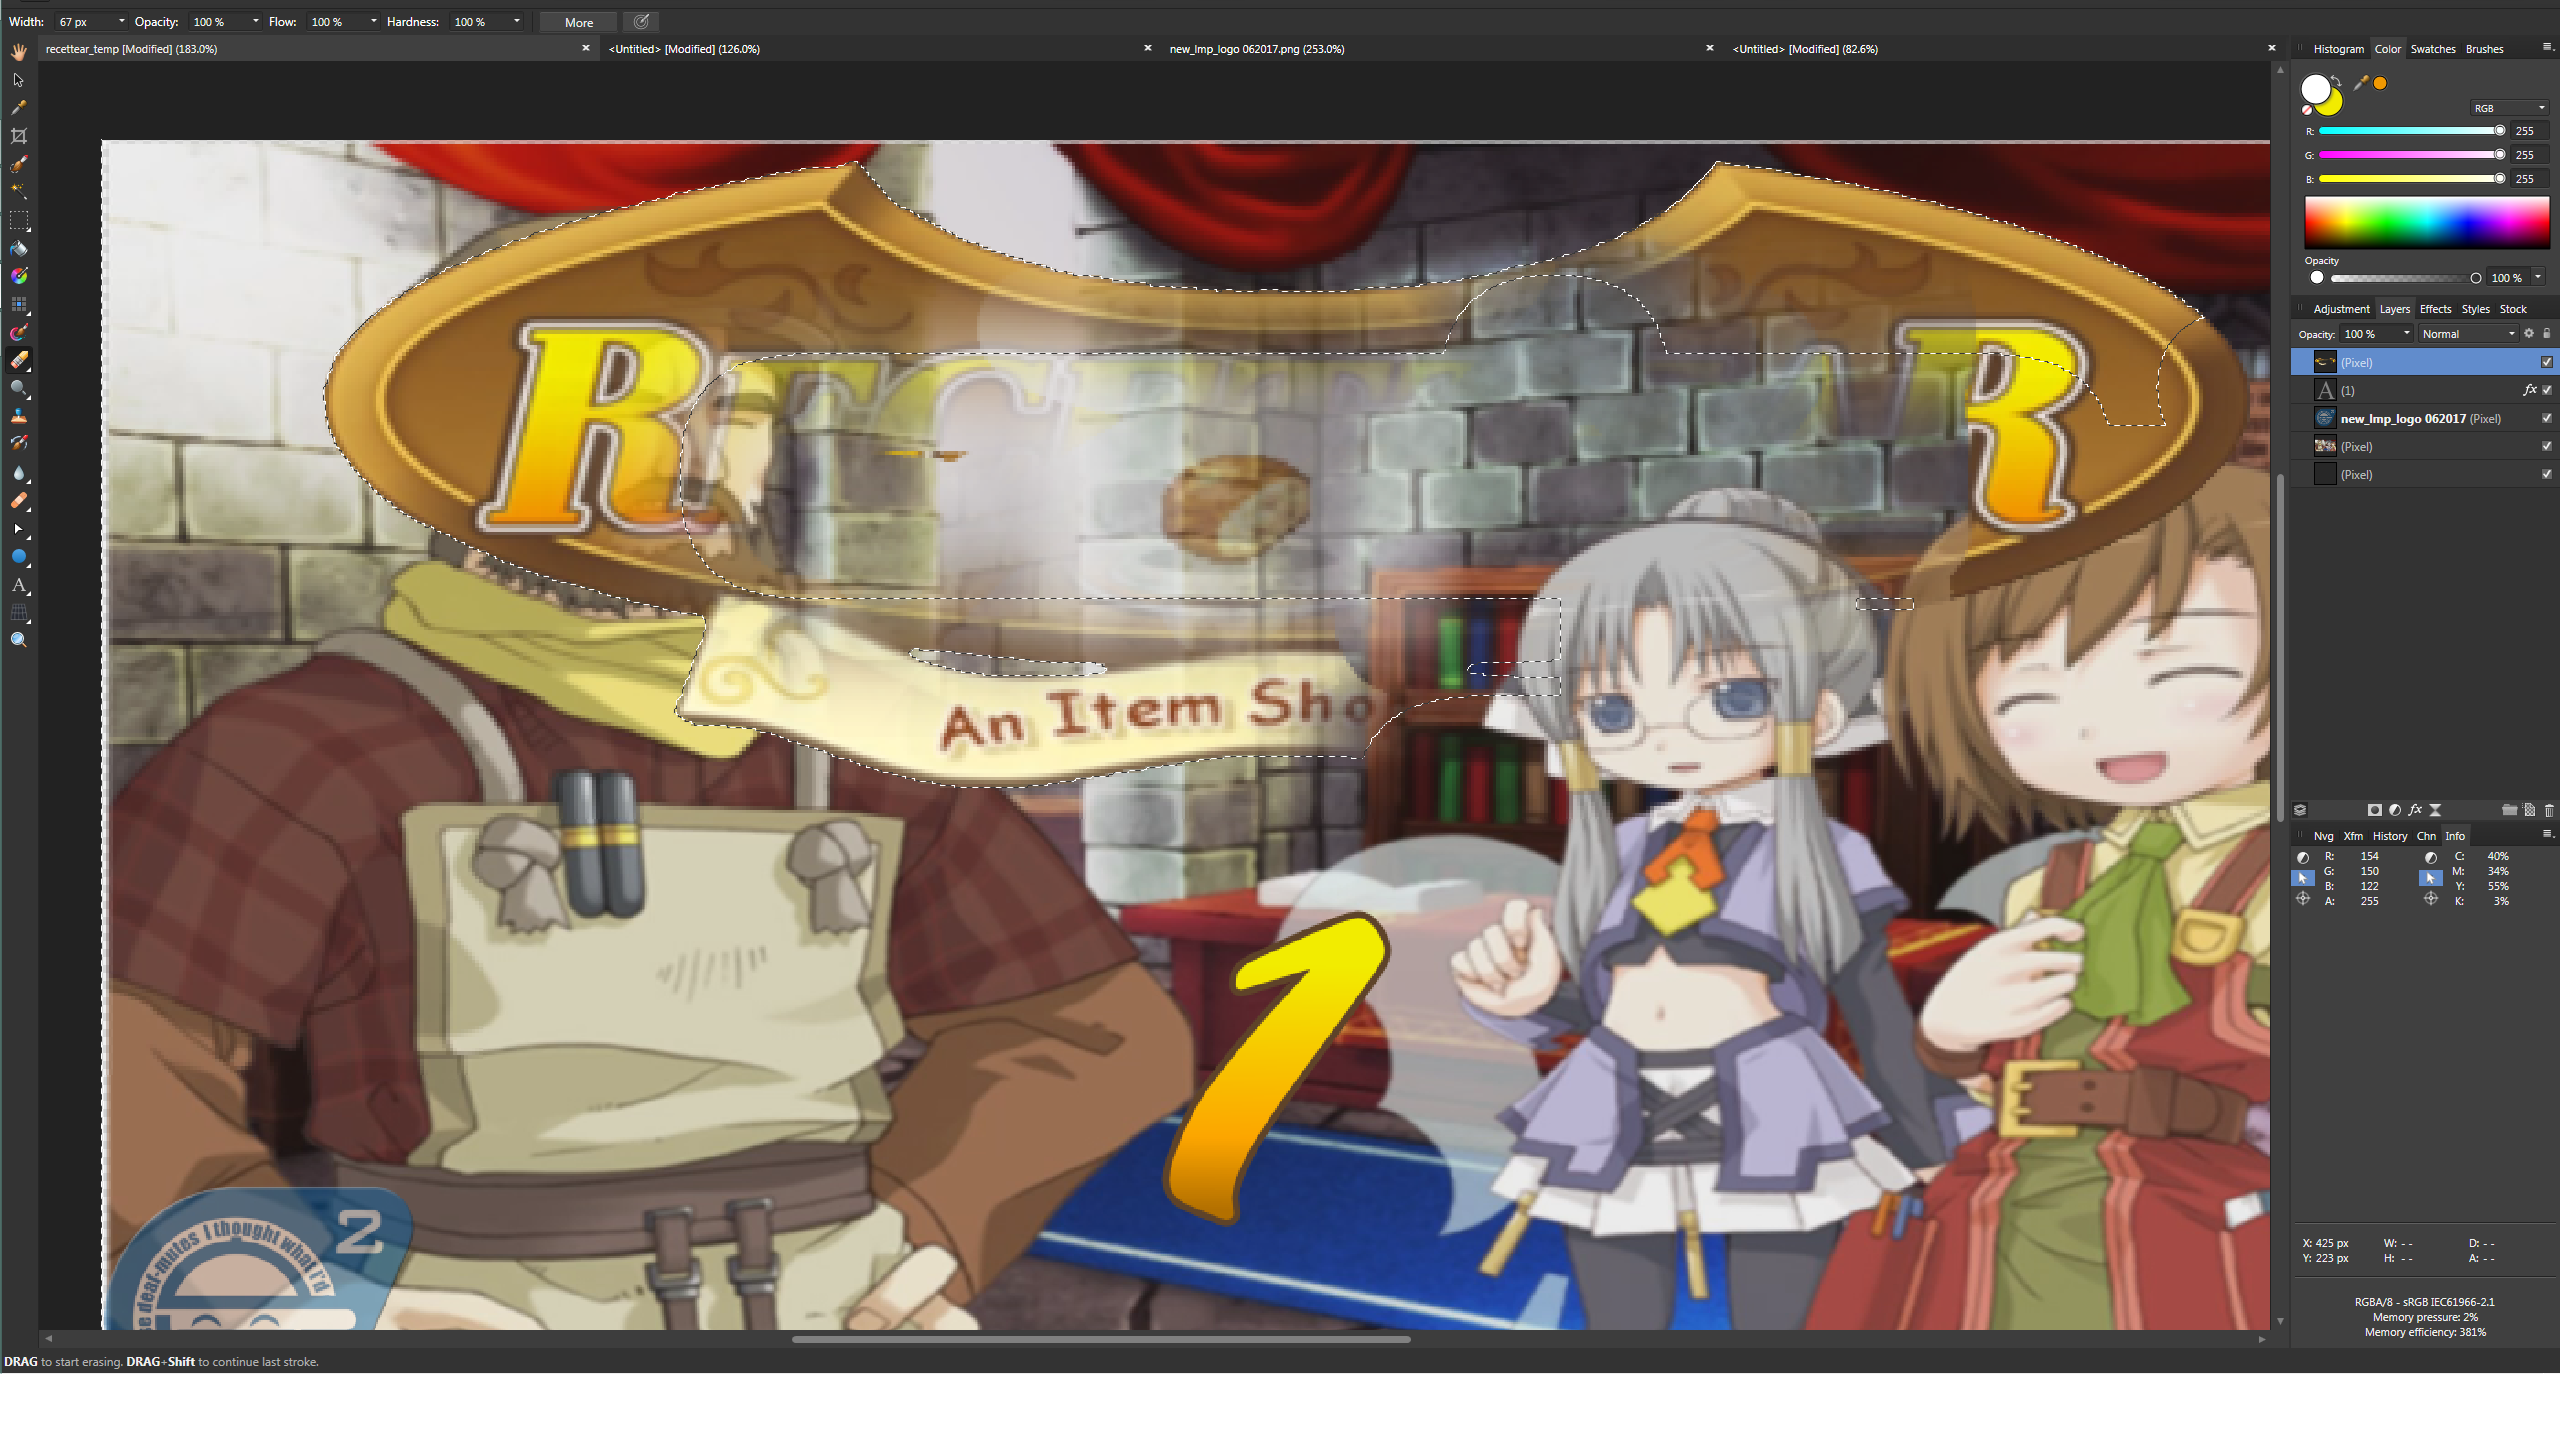Hide the selected top (Pixel) layer
This screenshot has height=1440, width=2560.
(2547, 363)
